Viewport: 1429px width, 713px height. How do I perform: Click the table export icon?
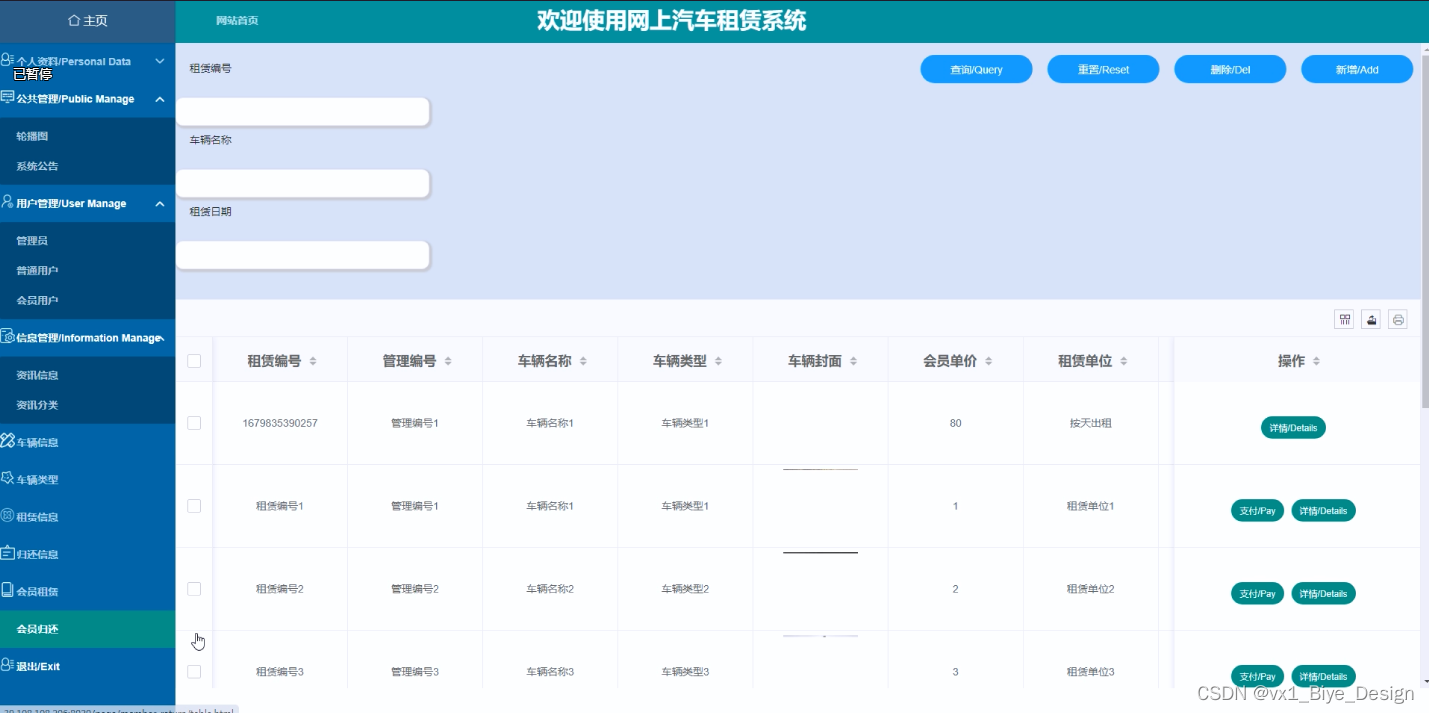(x=1372, y=320)
